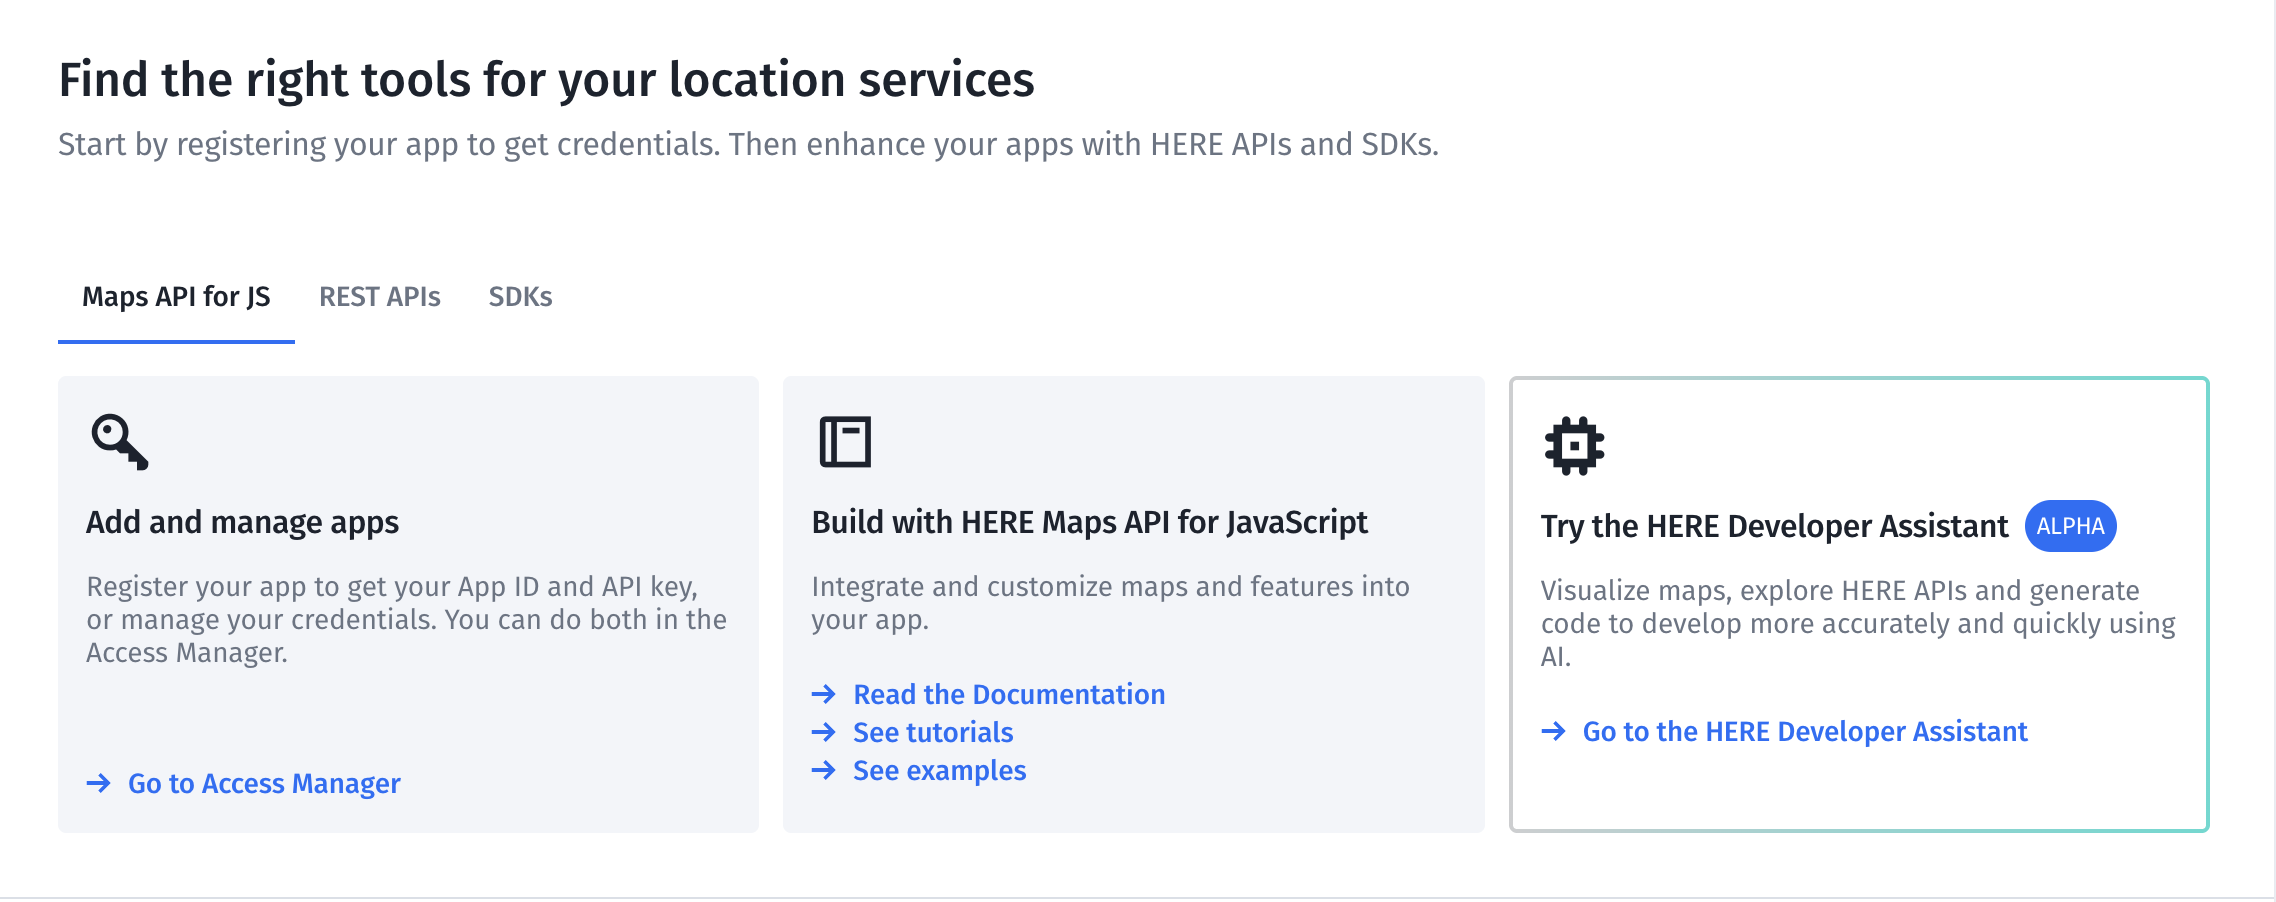2276x902 pixels.
Task: Click arrow icon beside See examples
Action: [824, 770]
